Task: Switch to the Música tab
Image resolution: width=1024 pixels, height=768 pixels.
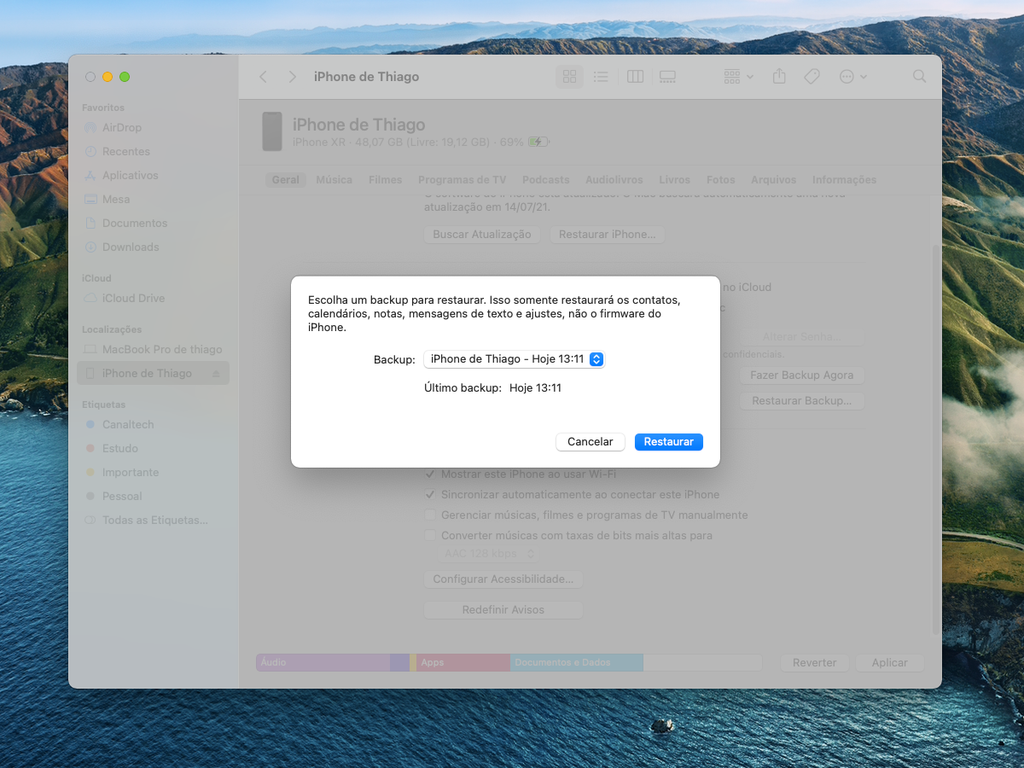Action: tap(334, 180)
